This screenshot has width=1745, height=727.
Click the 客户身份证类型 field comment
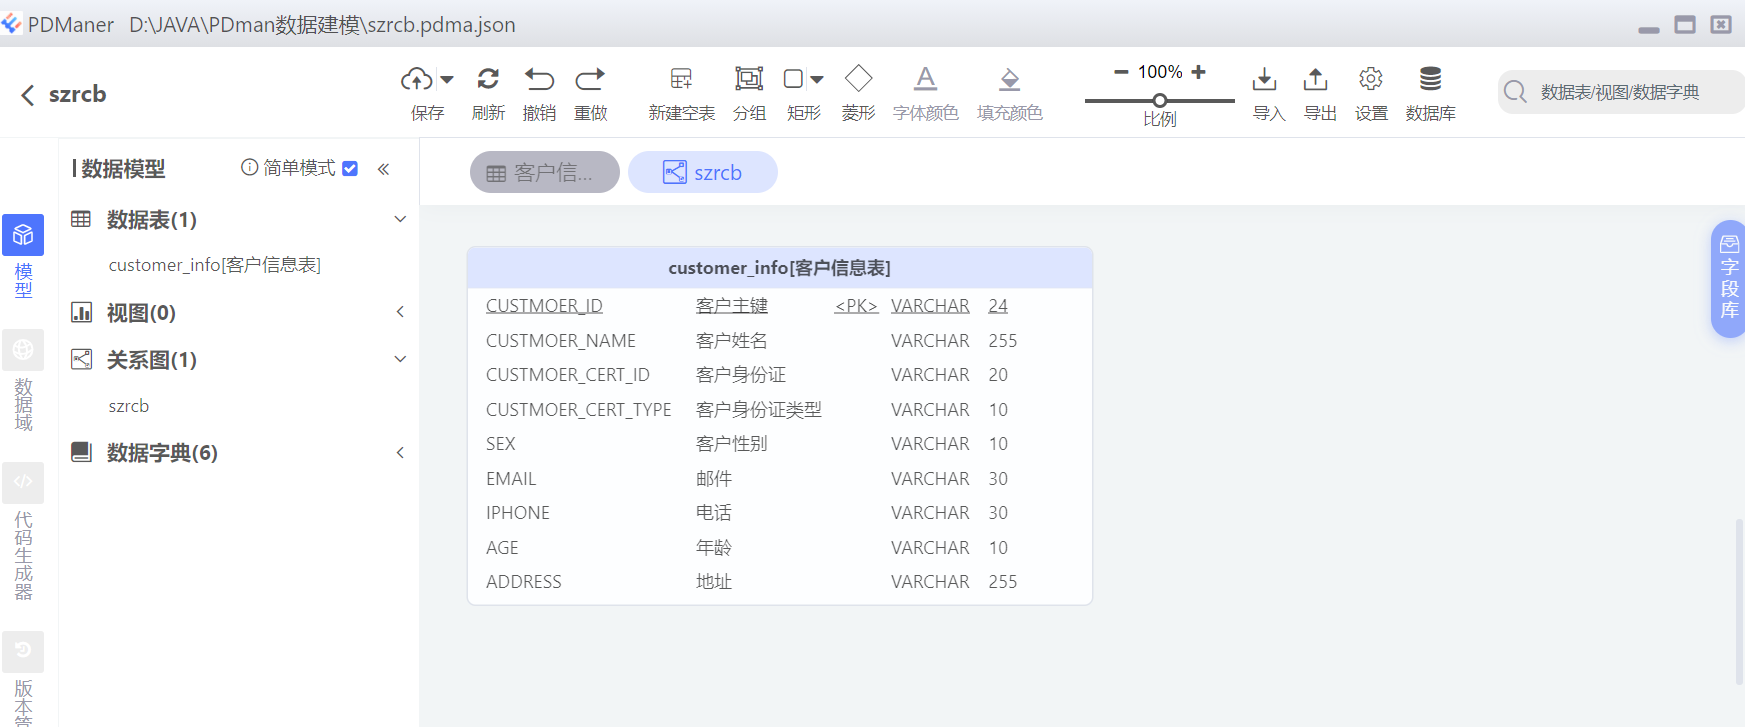tap(759, 410)
